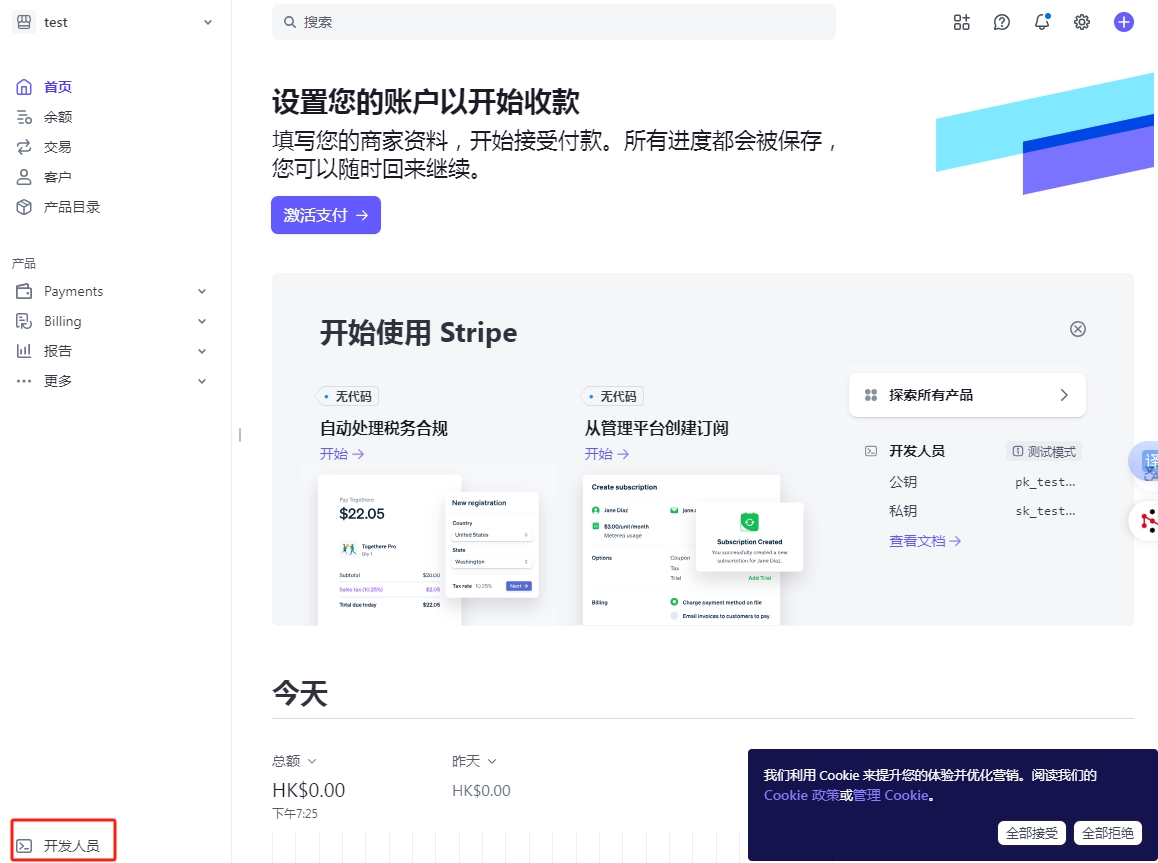
Task: Click the 测试模式 badge
Action: tap(1044, 451)
